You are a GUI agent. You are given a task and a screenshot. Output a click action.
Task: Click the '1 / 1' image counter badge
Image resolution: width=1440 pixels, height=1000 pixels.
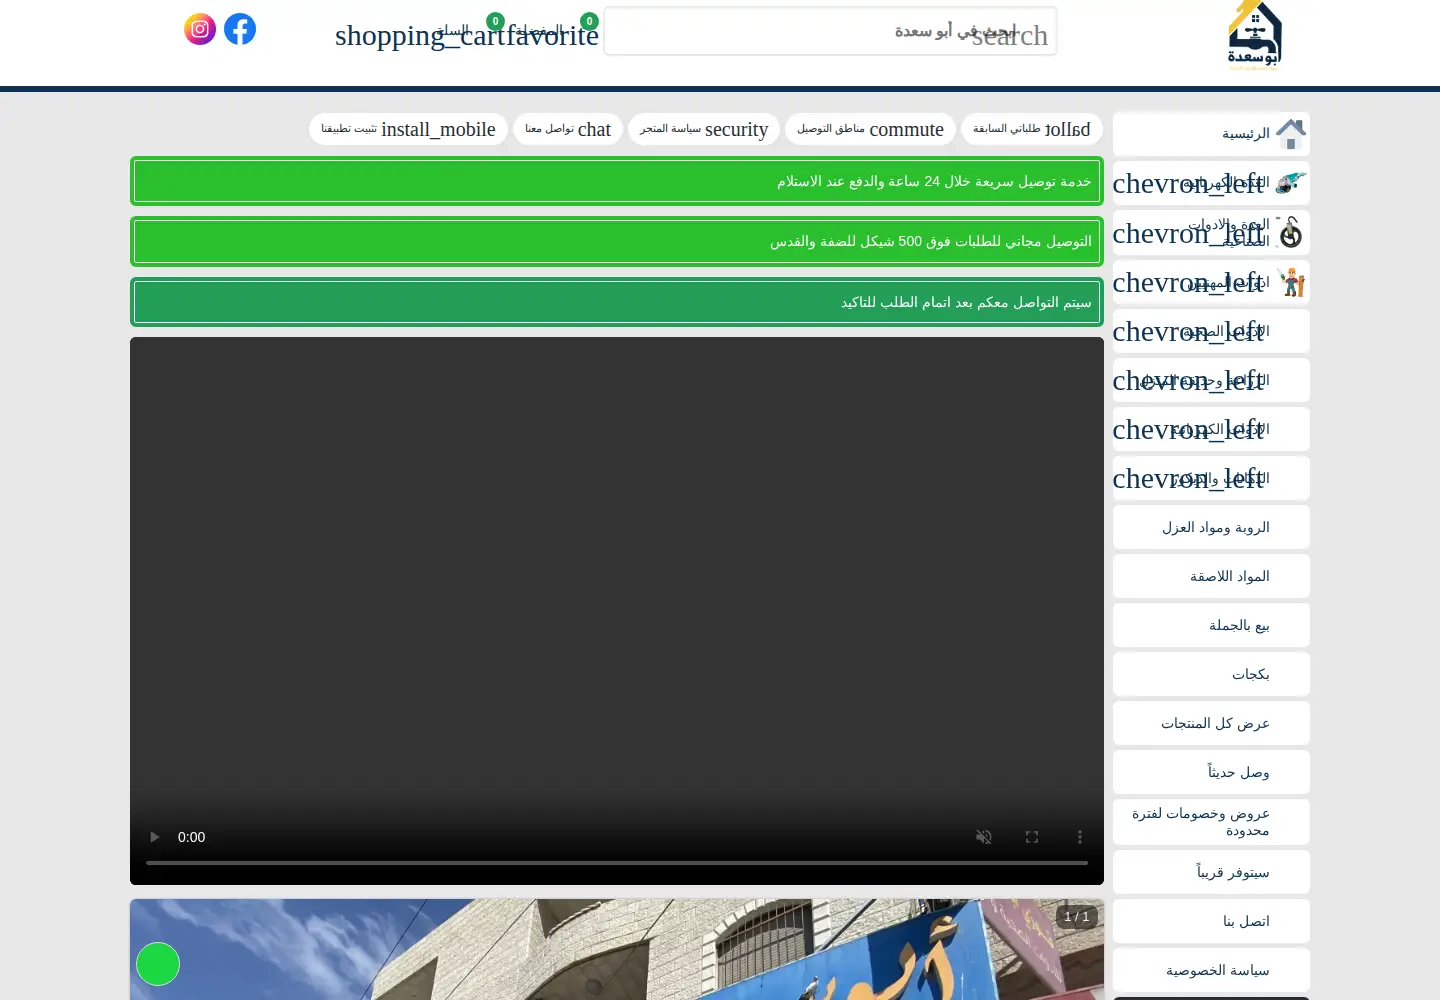[x=1077, y=917]
